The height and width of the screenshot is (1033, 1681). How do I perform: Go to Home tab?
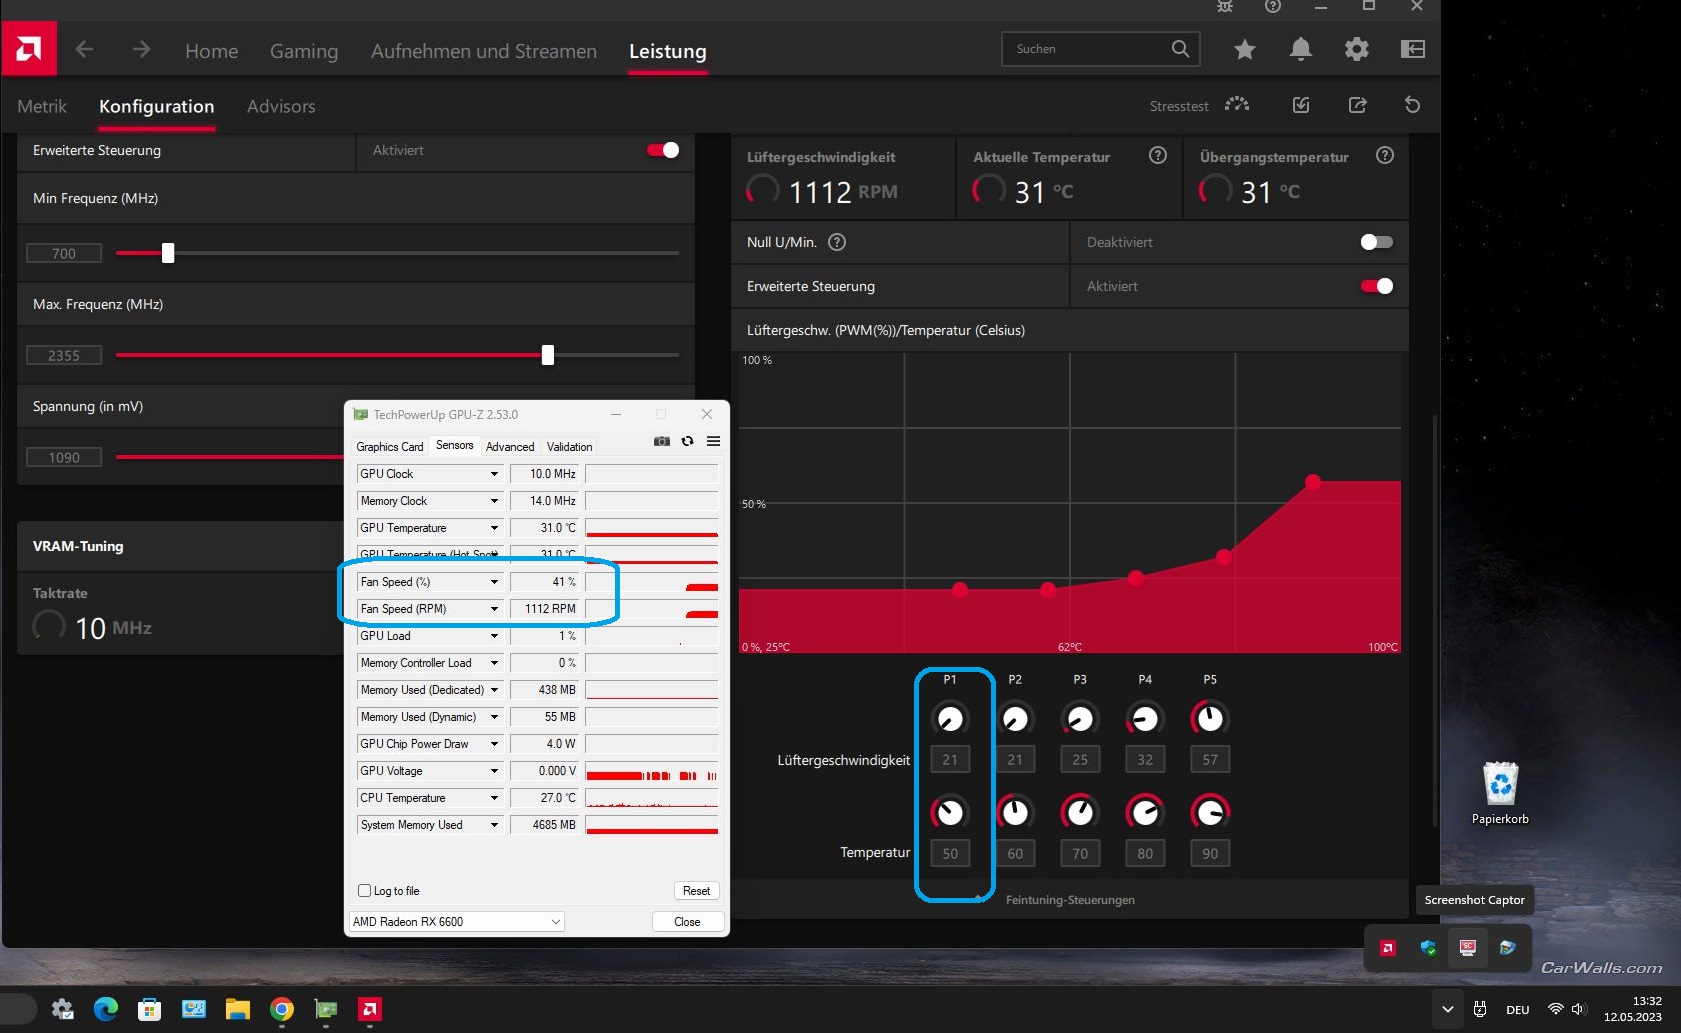click(x=212, y=51)
